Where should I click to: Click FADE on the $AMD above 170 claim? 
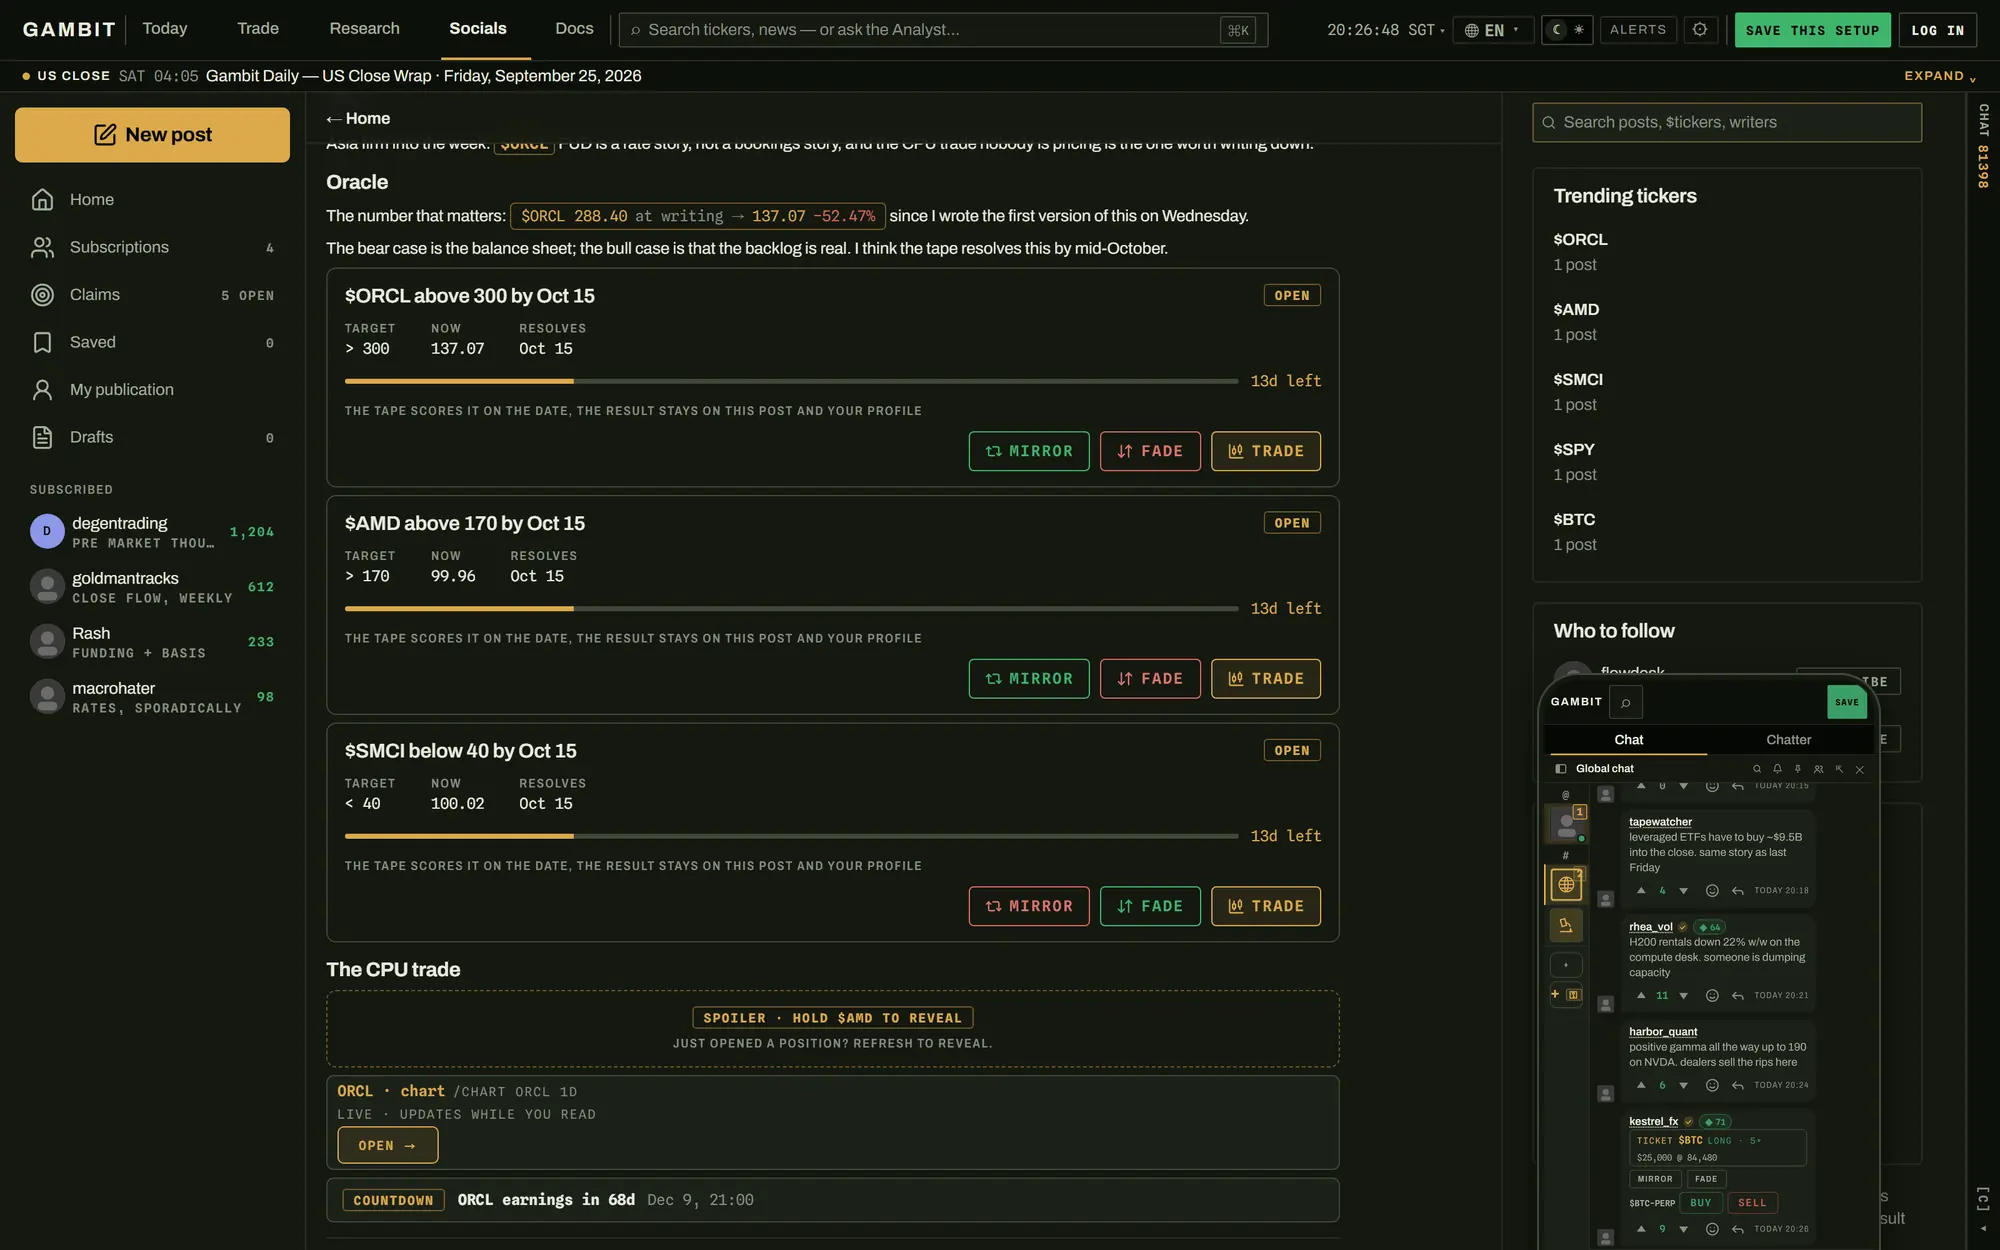point(1150,679)
